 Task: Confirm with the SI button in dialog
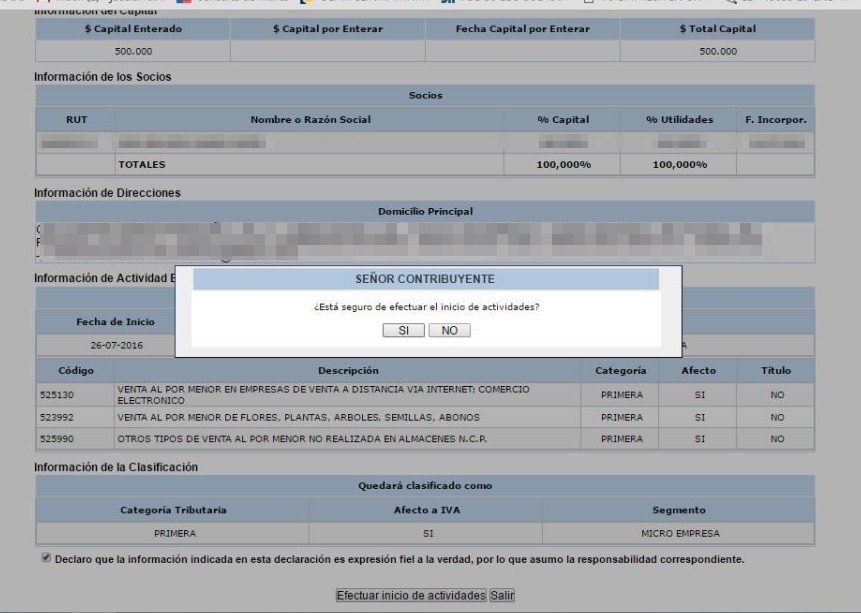click(x=404, y=330)
